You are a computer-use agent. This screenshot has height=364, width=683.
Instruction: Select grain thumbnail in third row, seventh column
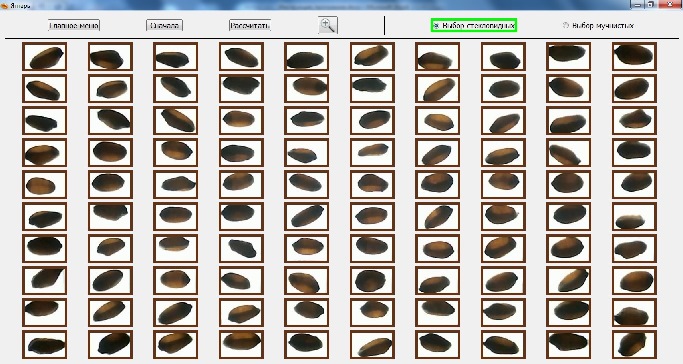[x=437, y=121]
